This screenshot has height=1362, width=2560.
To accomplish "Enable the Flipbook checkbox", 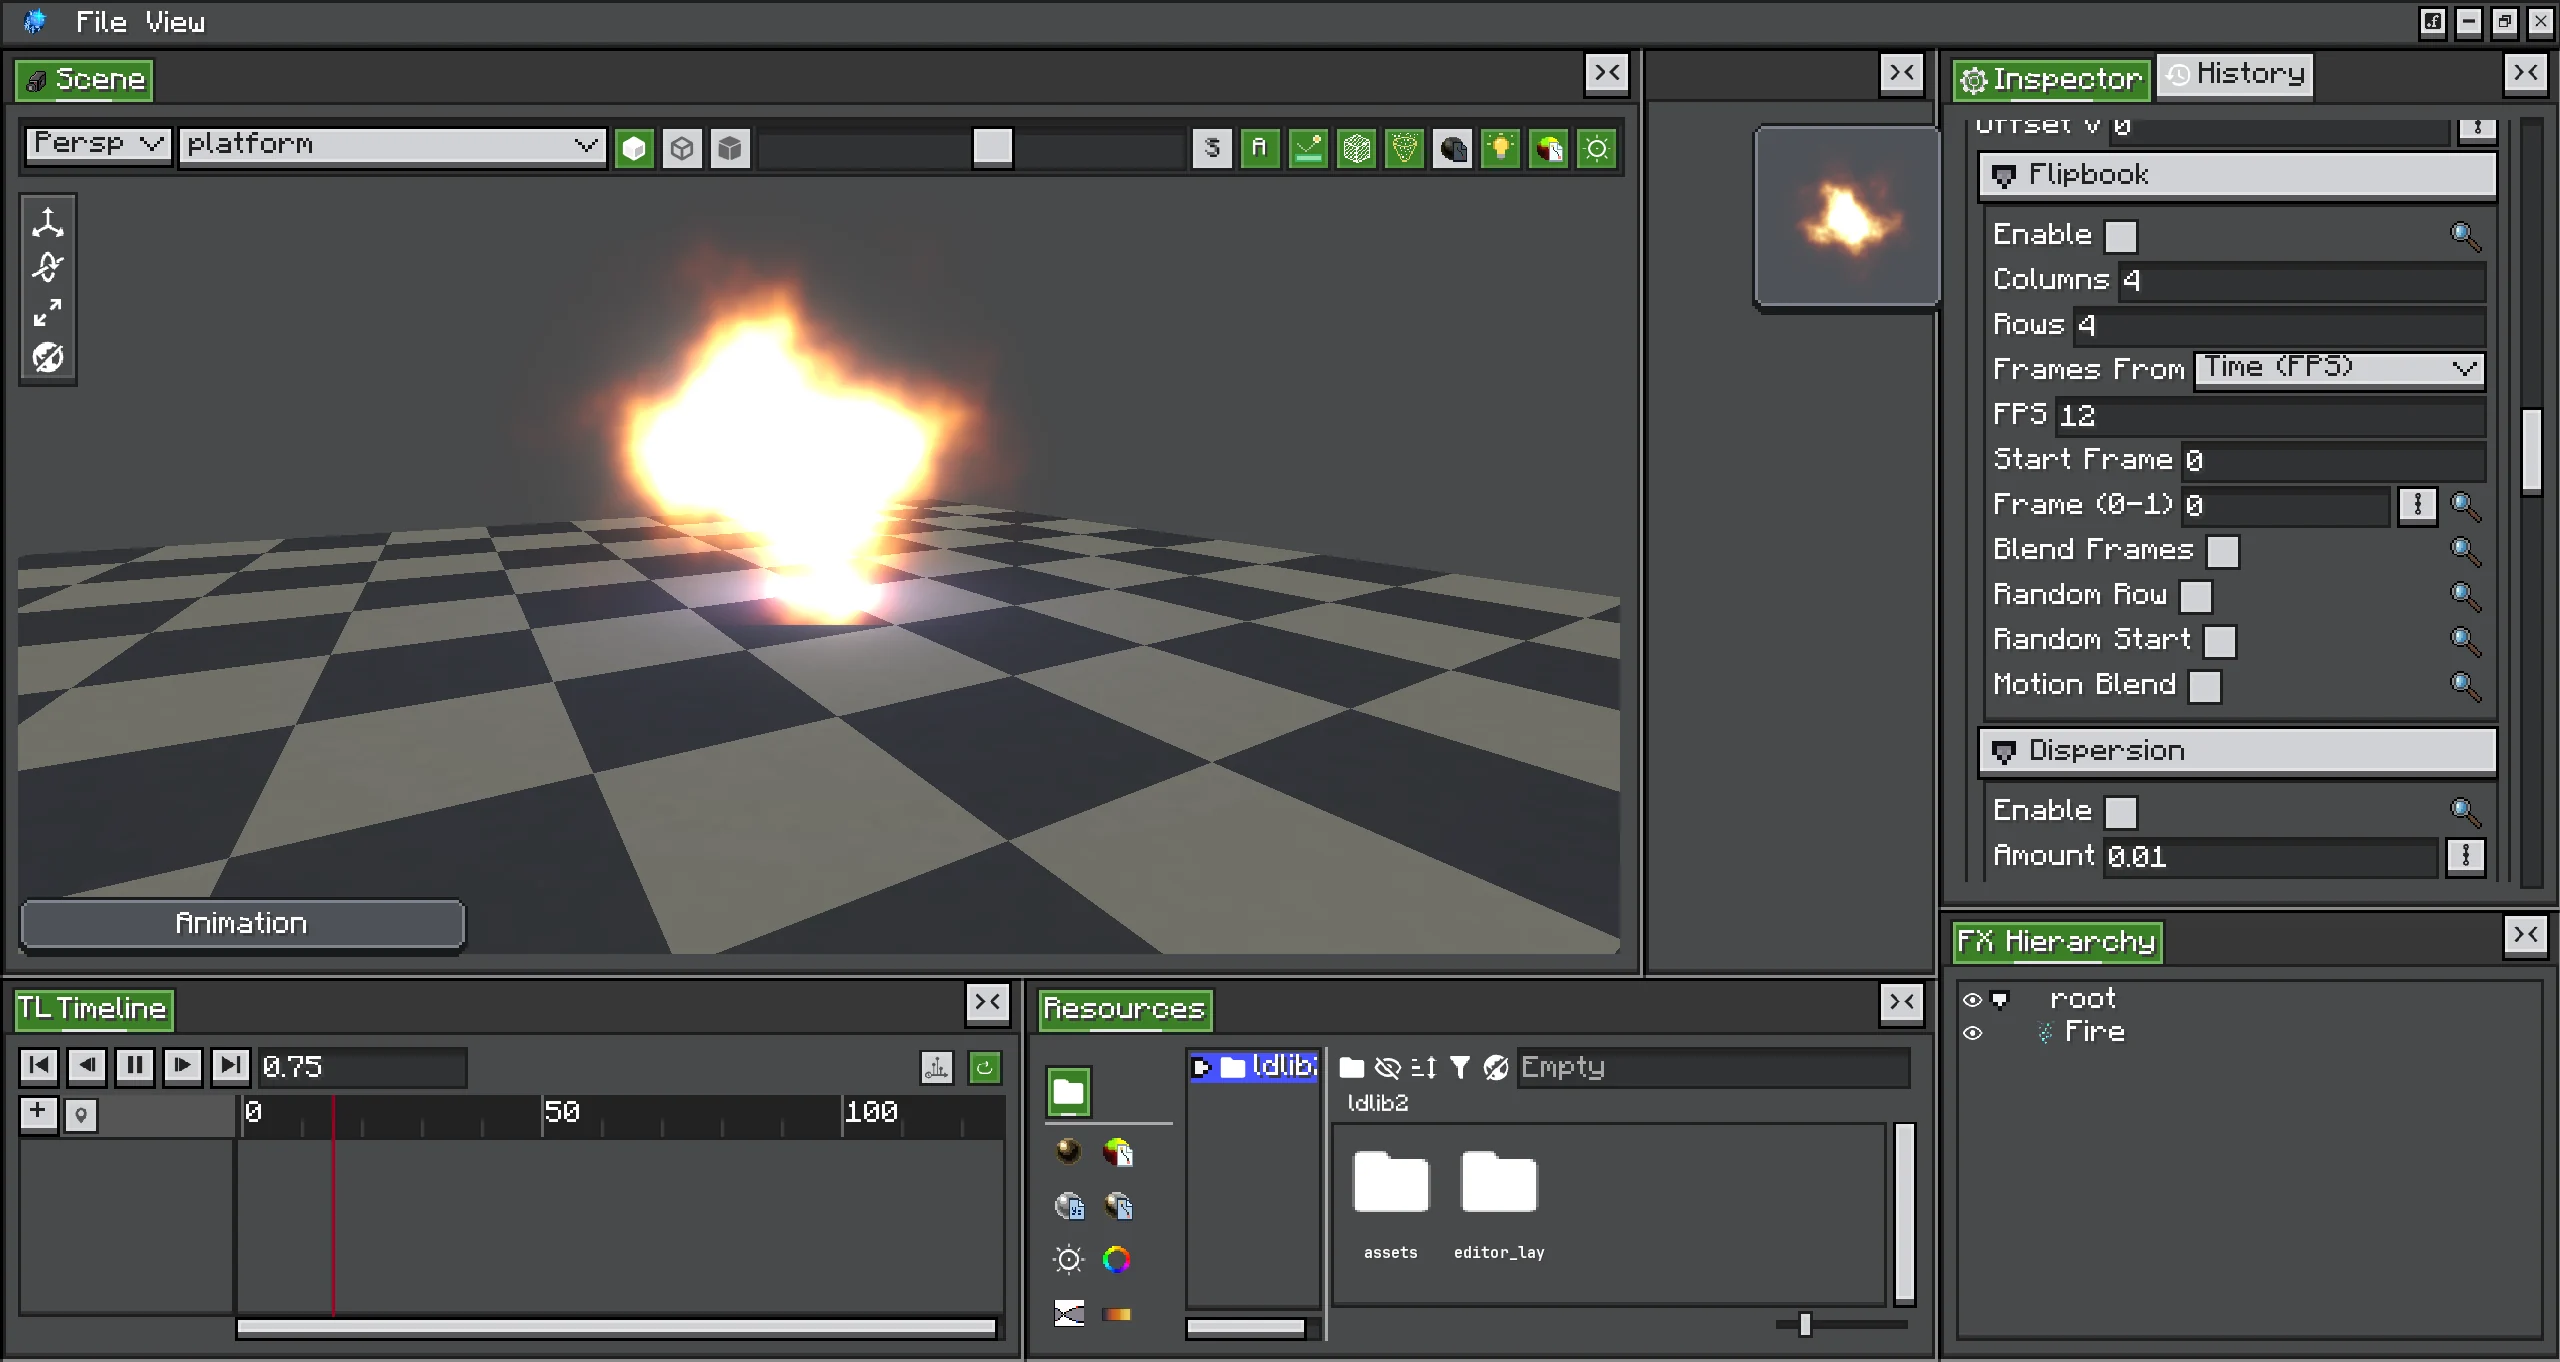I will tap(2121, 237).
